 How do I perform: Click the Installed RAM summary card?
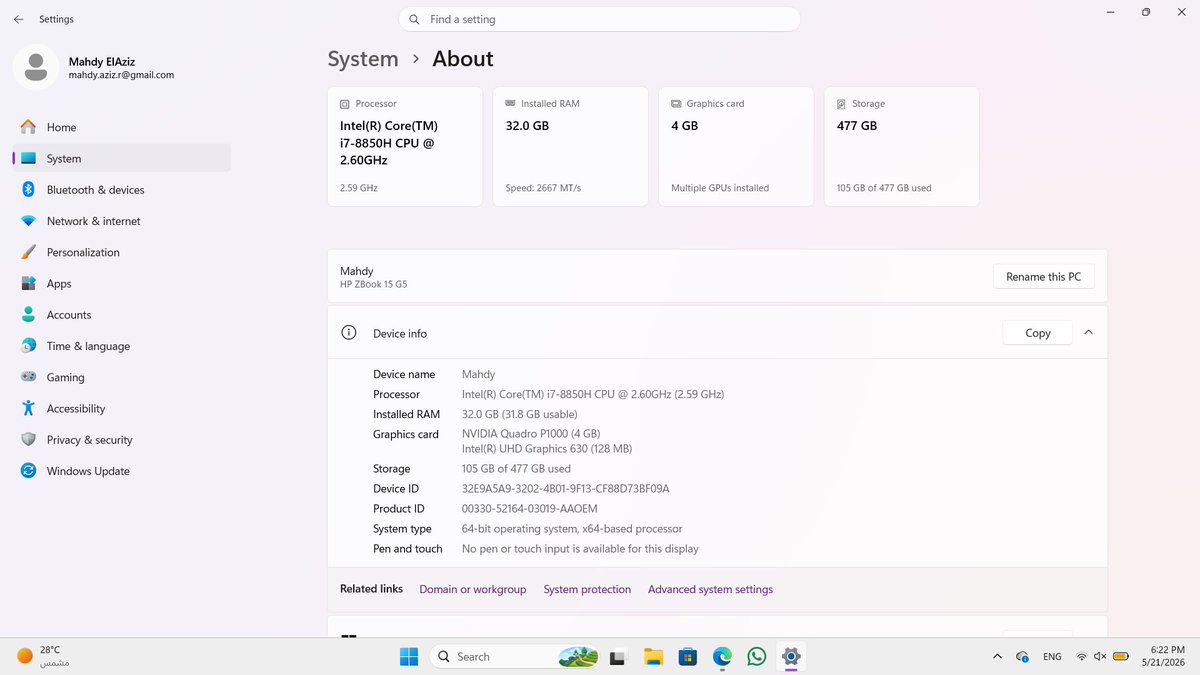point(570,146)
